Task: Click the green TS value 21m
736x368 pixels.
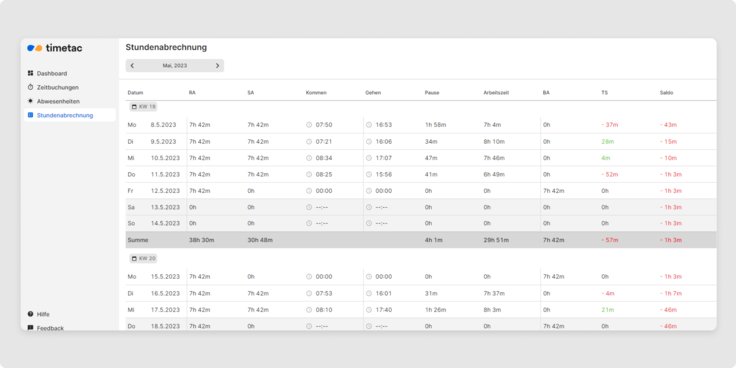Action: point(608,310)
